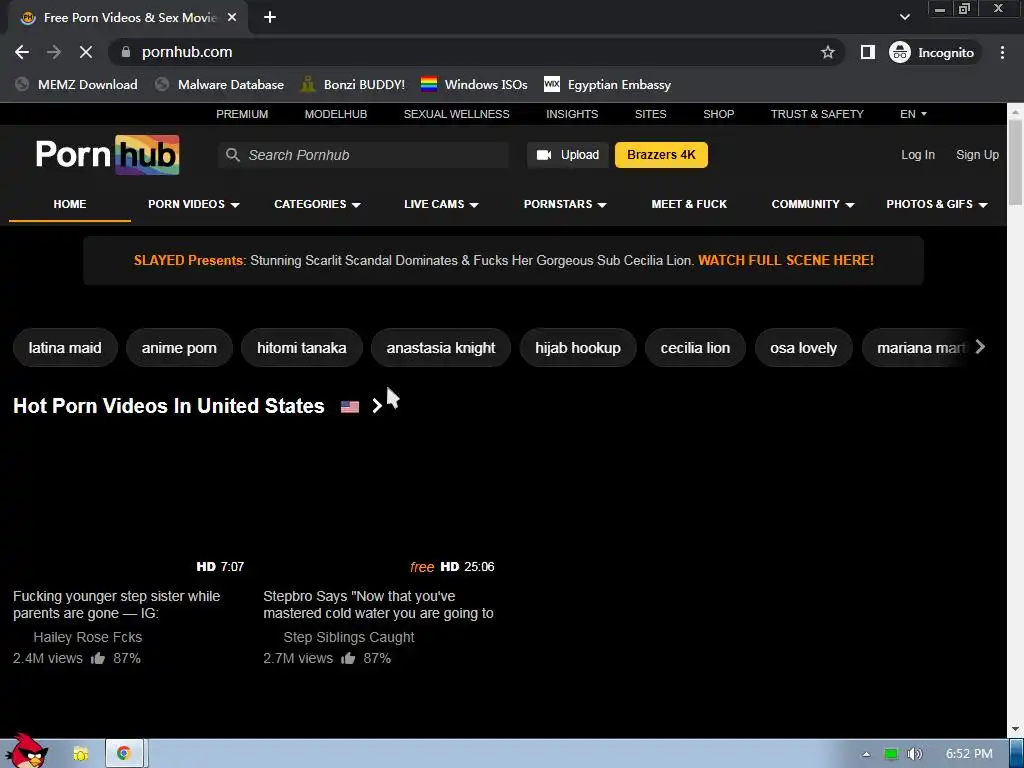
Task: Open the Bonzi BUDDY! bookmark
Action: click(353, 84)
